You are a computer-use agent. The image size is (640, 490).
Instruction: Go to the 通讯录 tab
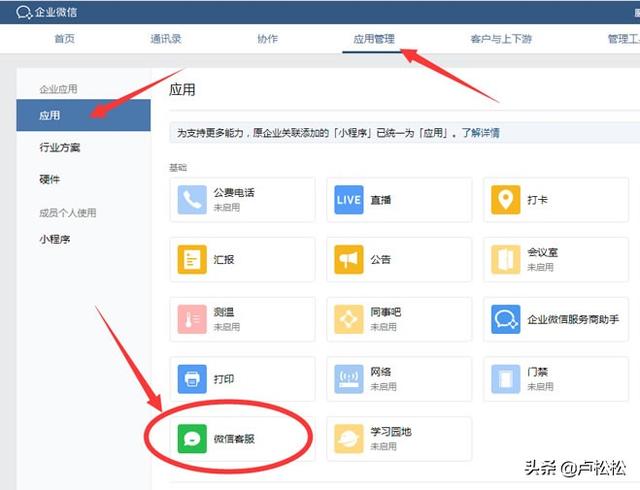(166, 39)
